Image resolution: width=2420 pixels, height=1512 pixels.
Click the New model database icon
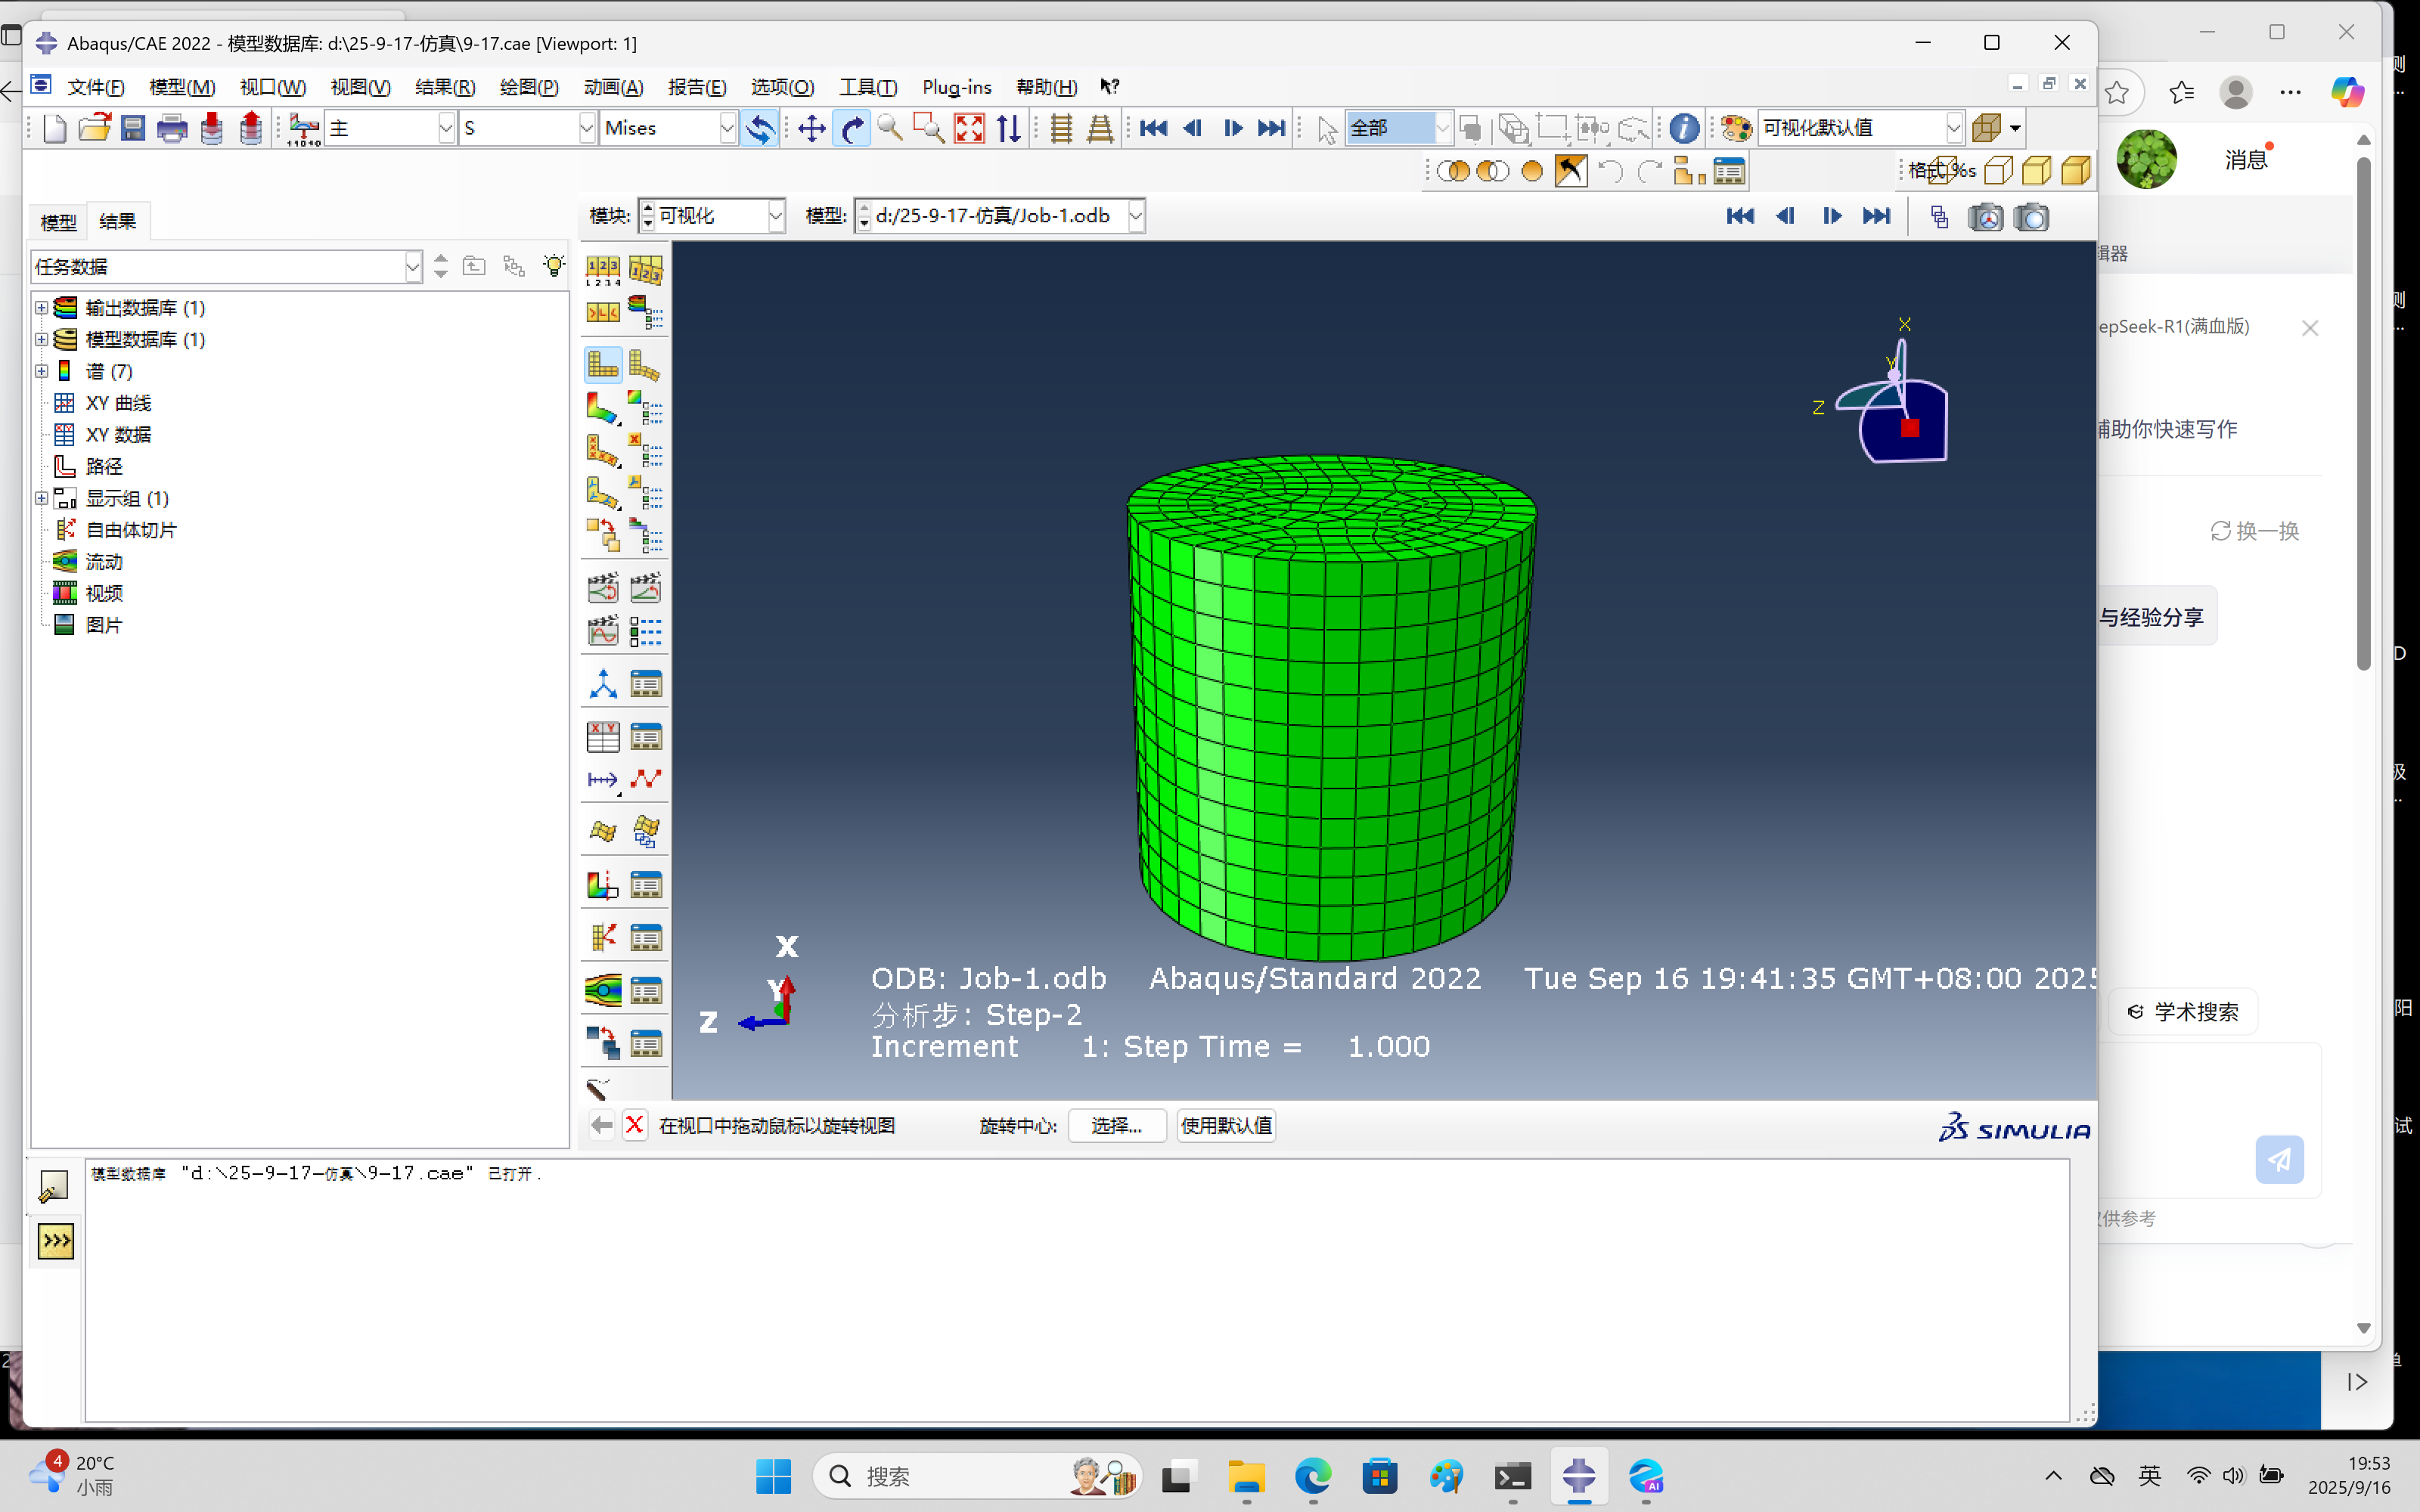(x=55, y=128)
